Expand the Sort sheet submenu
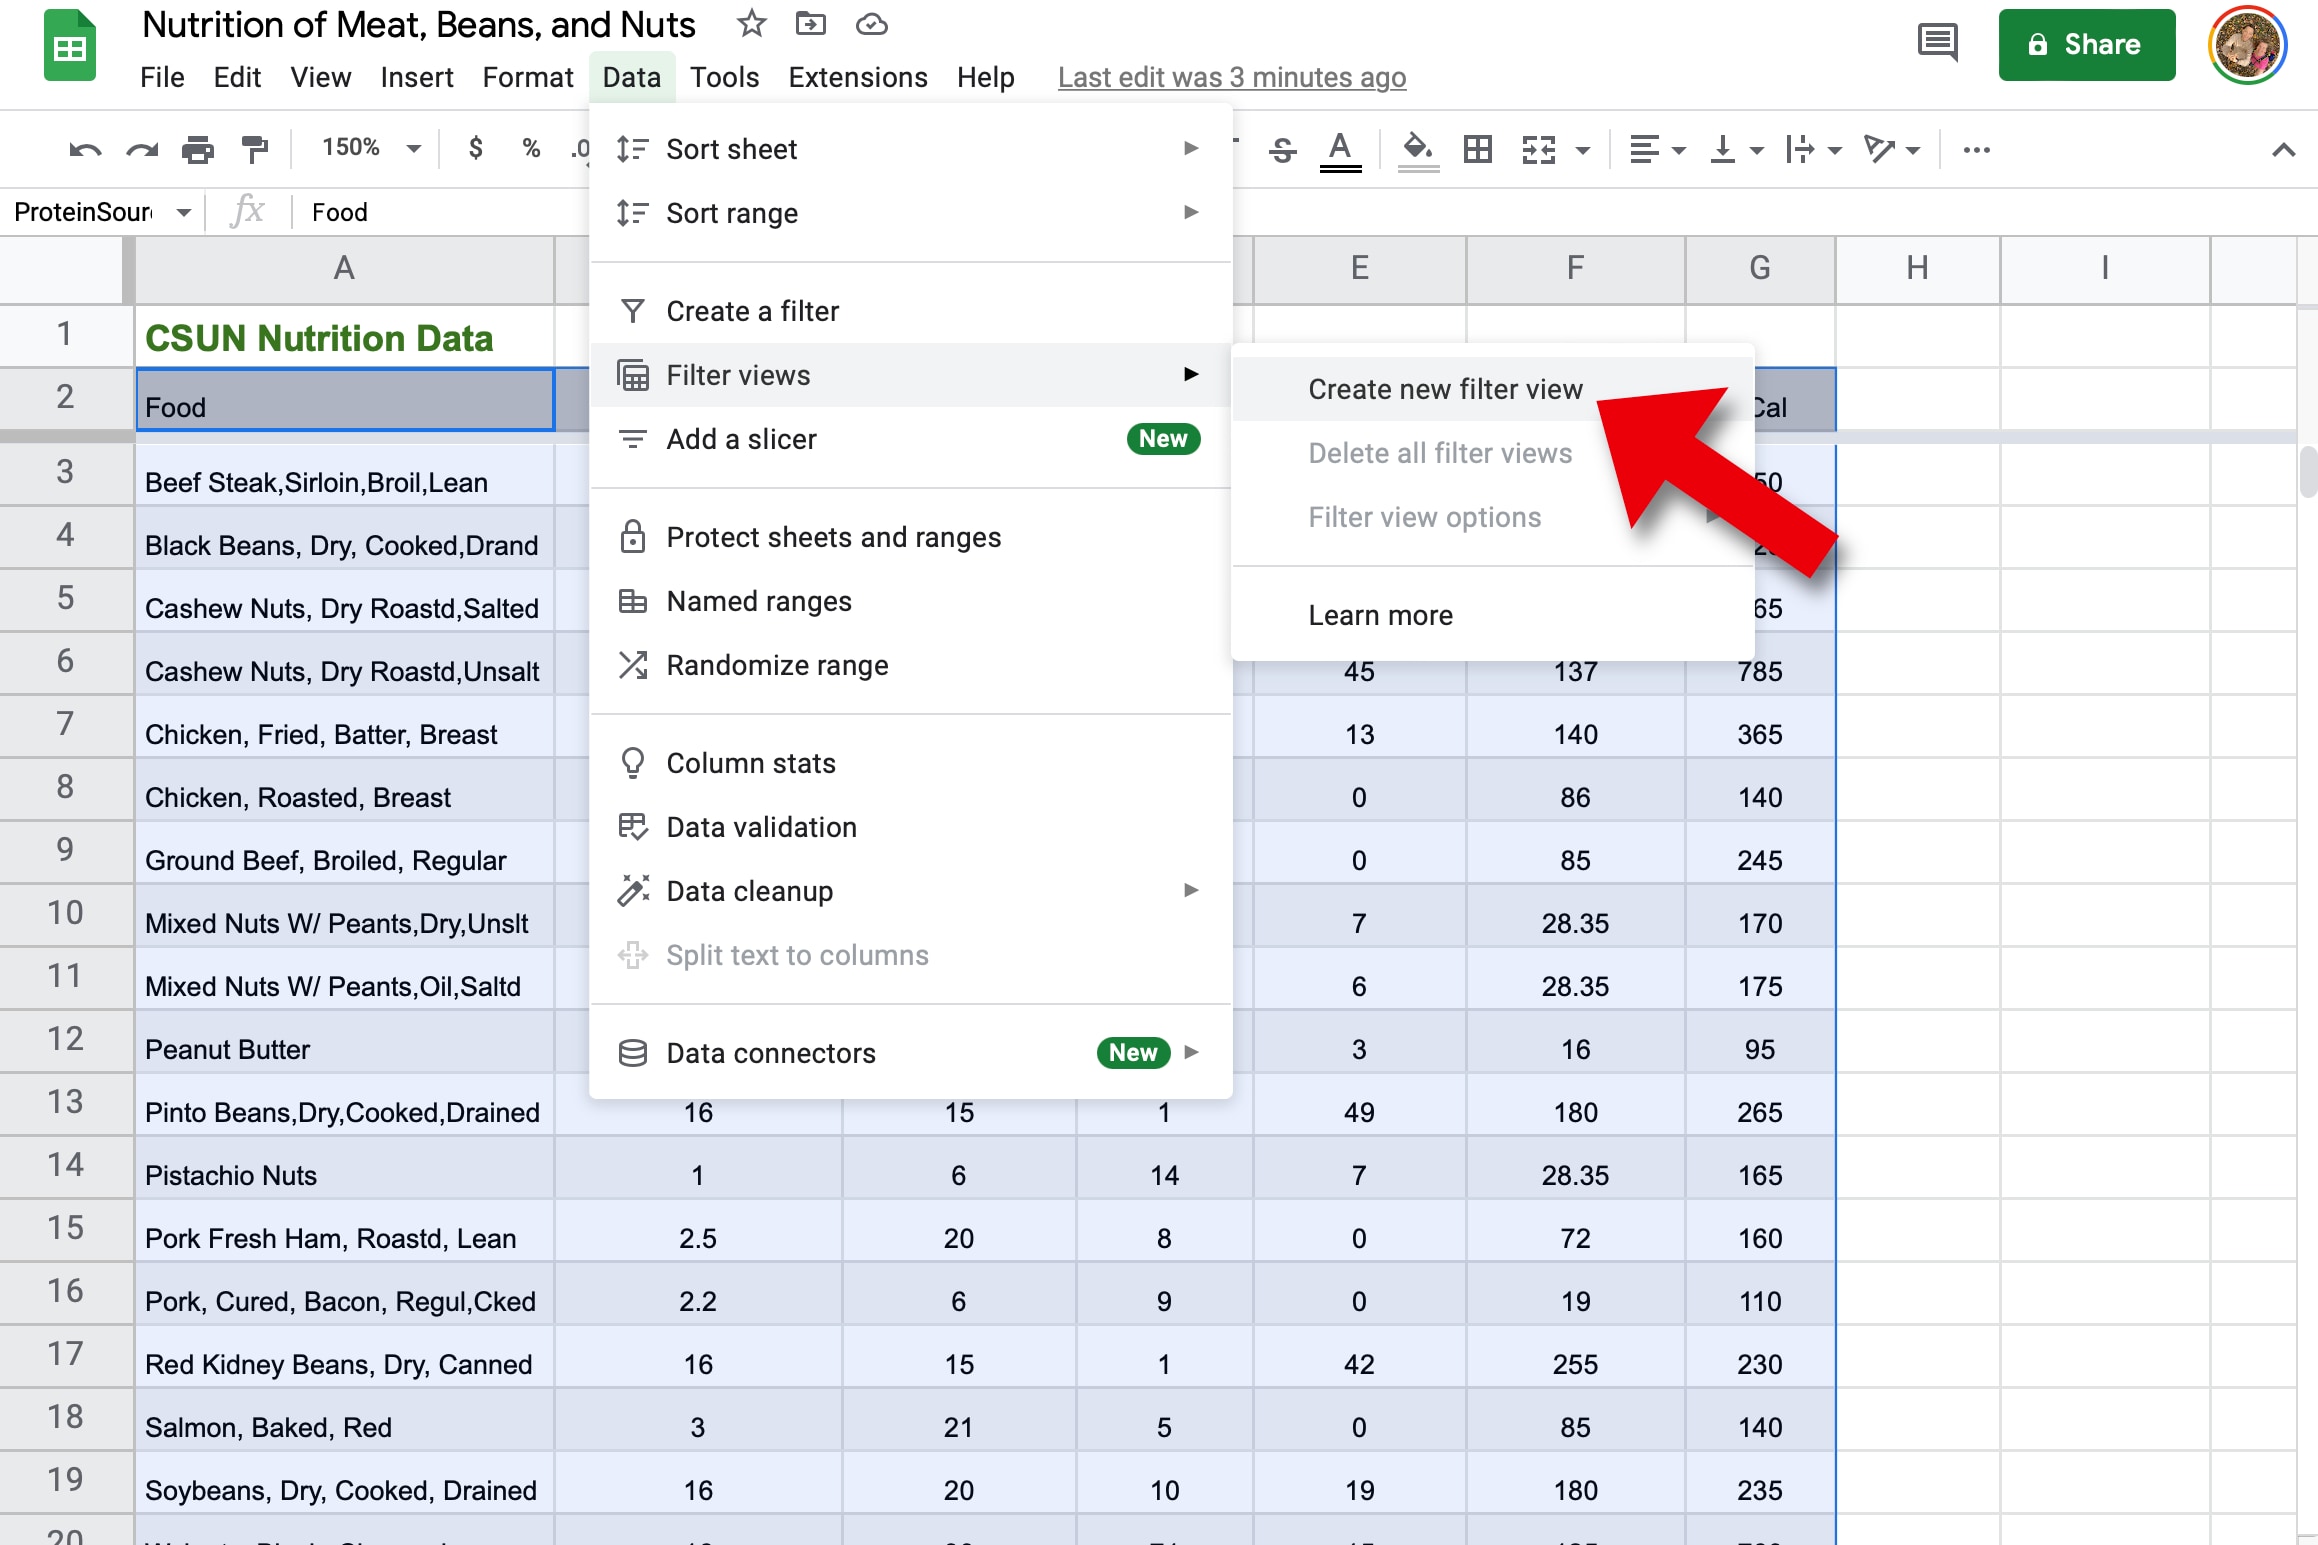Screen dimensions: 2318x1545 pyautogui.click(x=910, y=149)
